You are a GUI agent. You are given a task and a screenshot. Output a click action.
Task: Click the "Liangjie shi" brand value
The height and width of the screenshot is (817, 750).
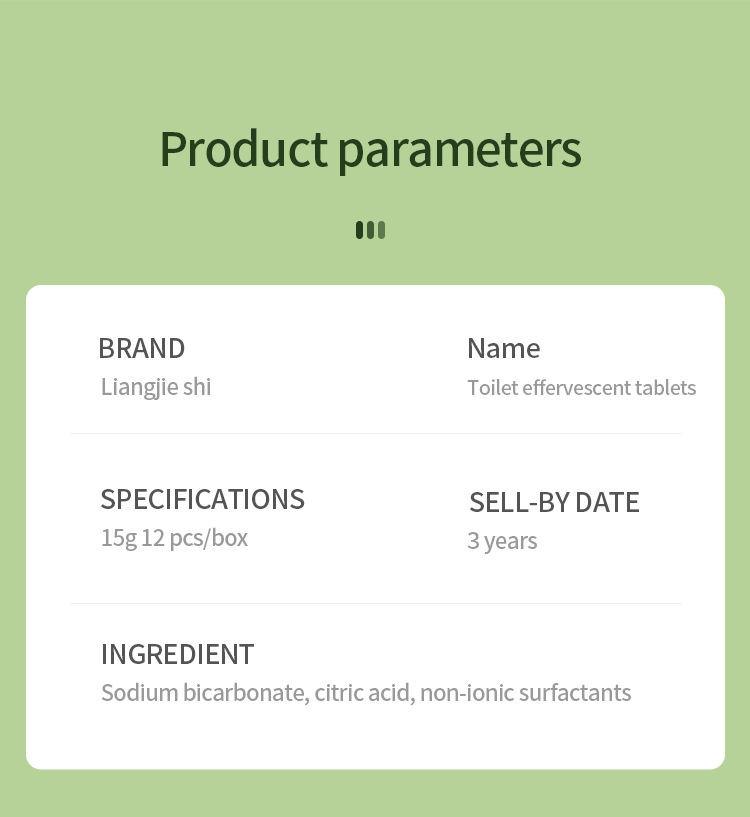point(156,387)
